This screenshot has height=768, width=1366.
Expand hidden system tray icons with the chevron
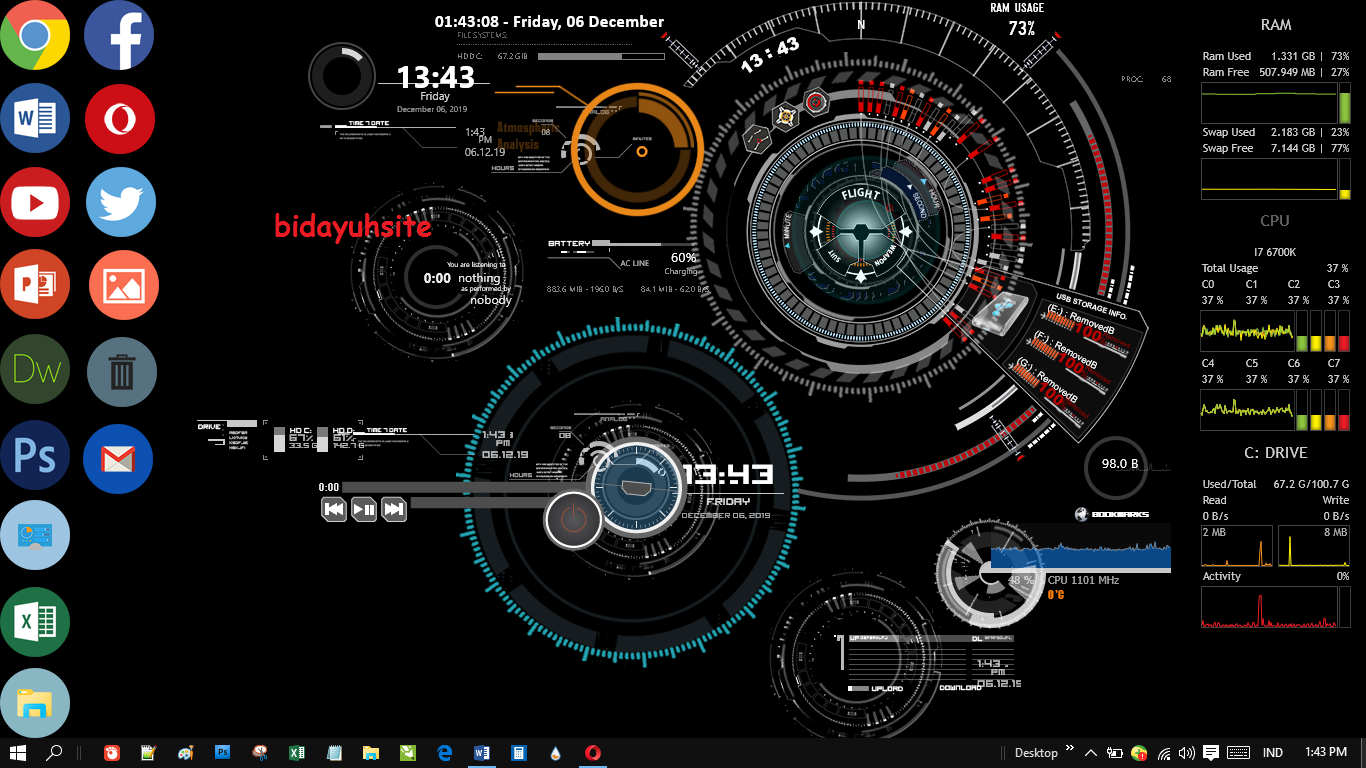(1090, 752)
